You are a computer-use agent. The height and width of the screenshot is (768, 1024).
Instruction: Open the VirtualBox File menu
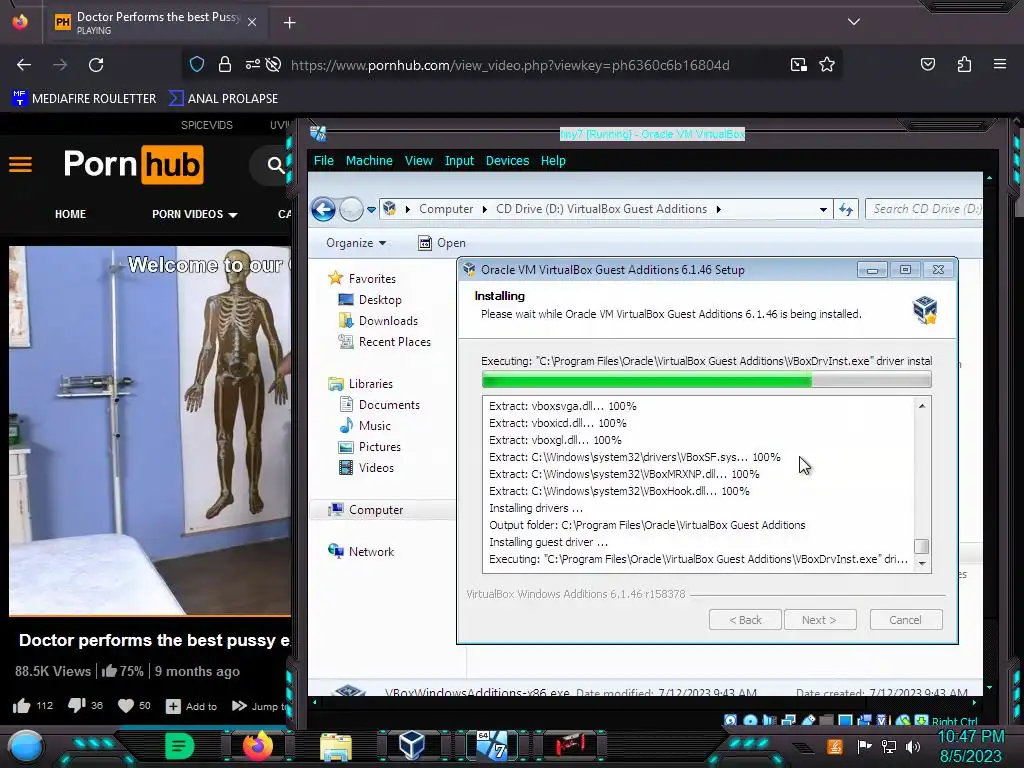click(323, 161)
